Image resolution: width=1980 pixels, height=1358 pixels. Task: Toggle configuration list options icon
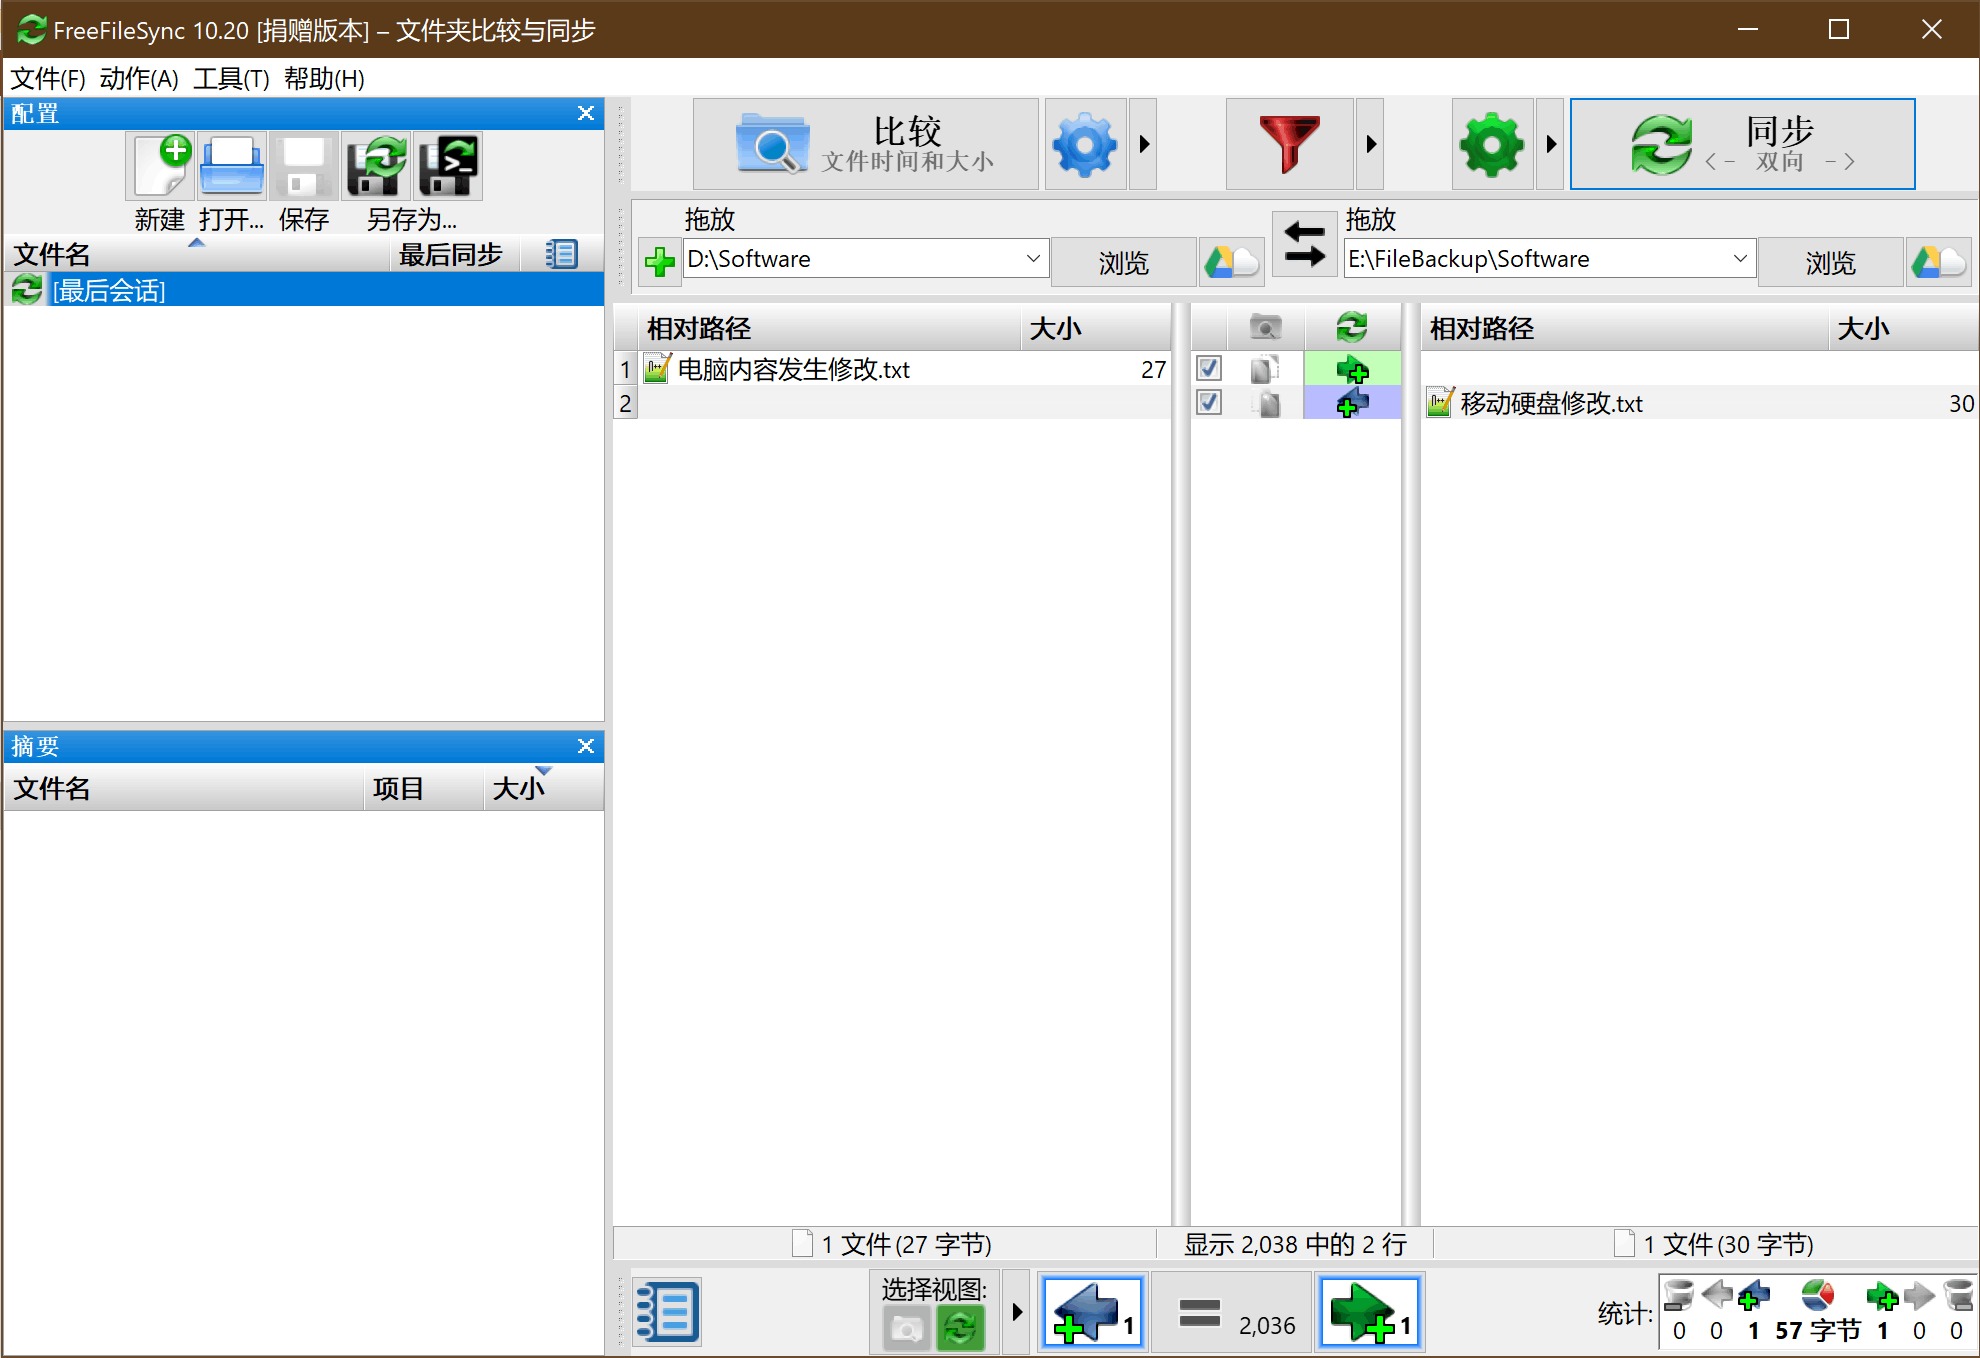561,254
